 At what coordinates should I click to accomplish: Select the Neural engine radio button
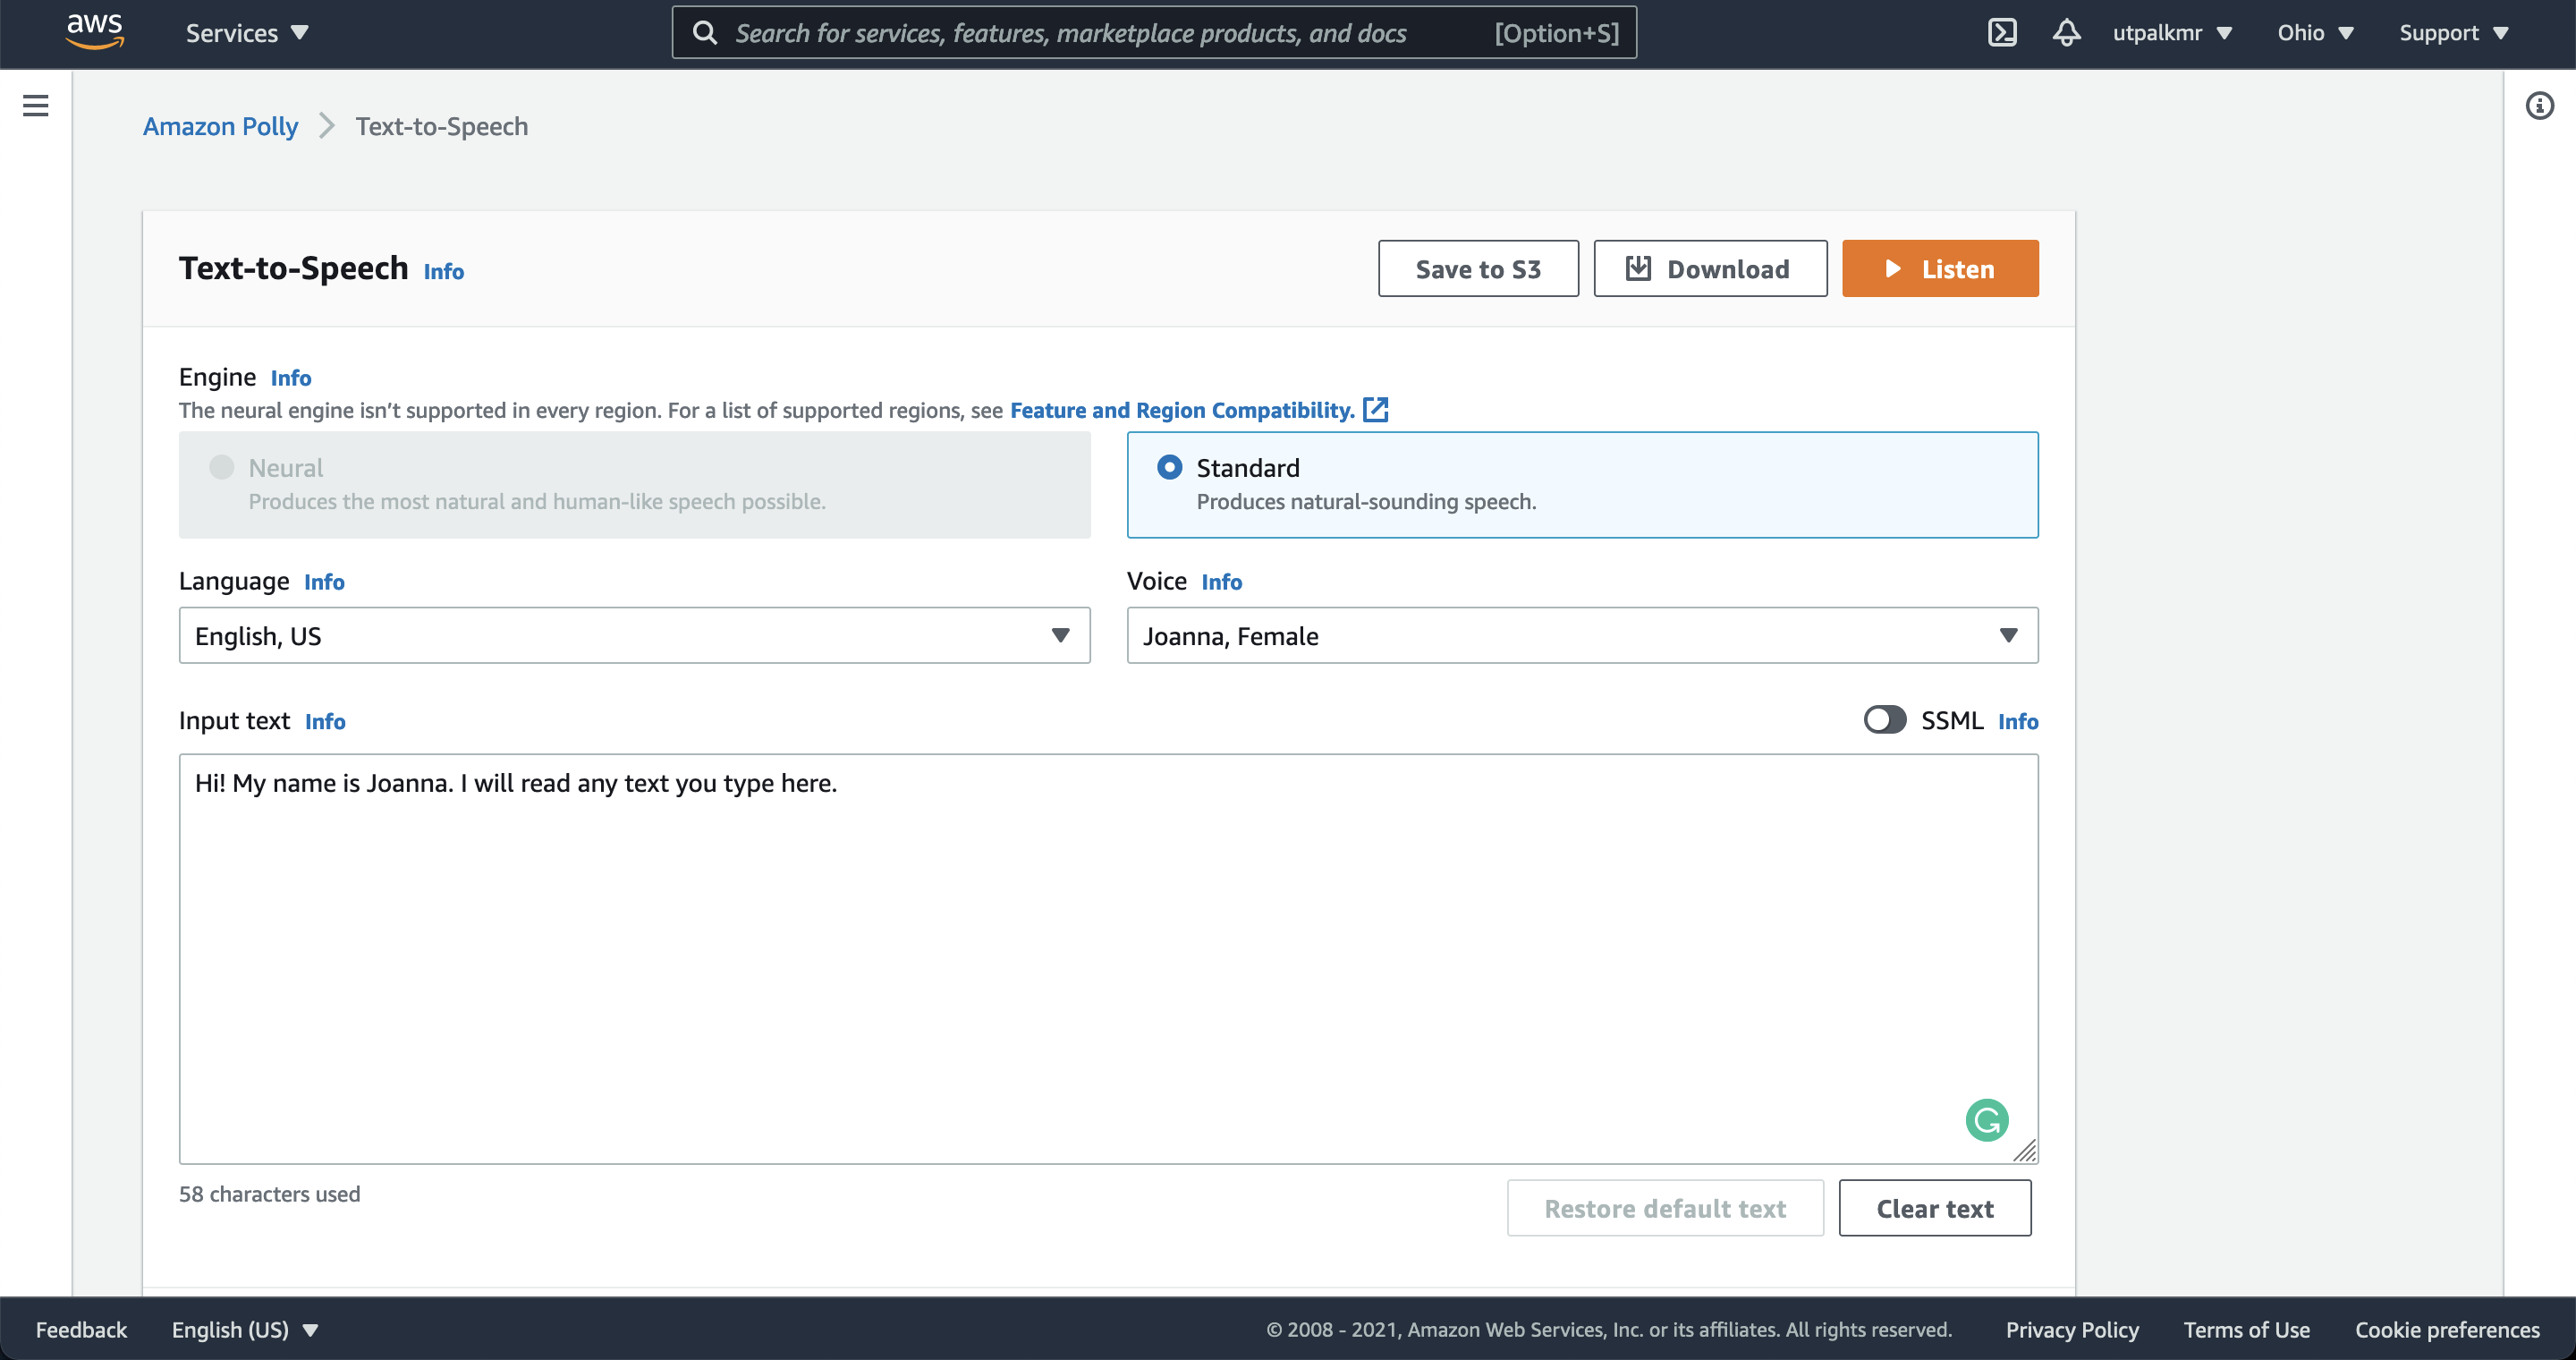[222, 467]
